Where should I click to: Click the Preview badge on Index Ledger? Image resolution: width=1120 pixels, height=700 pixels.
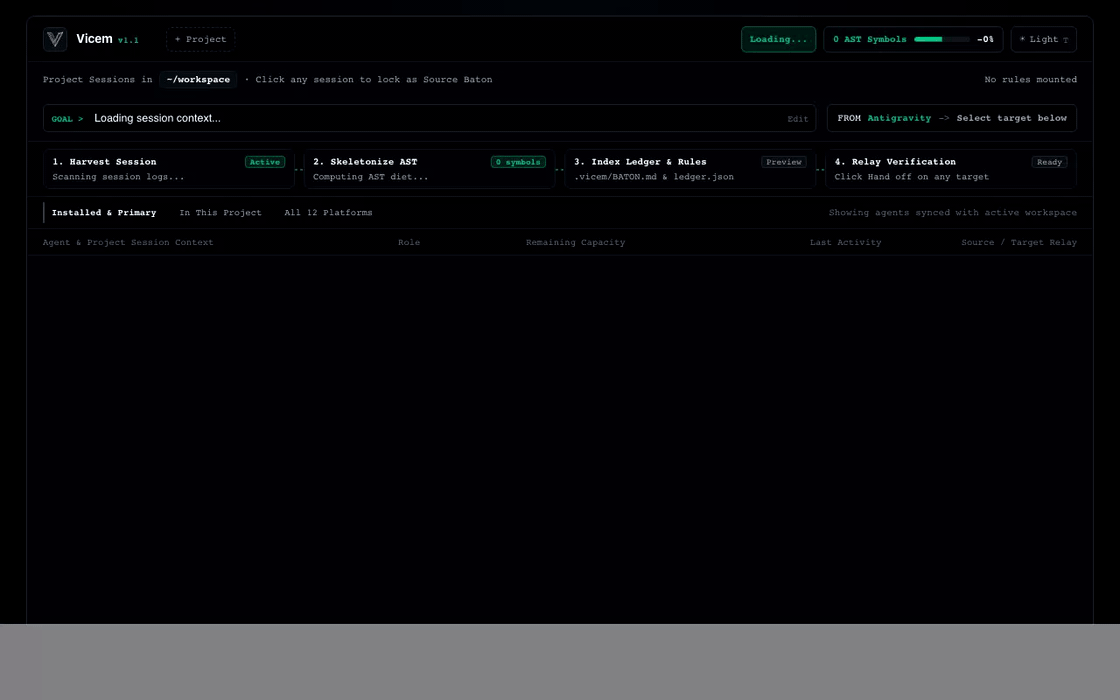pos(784,162)
